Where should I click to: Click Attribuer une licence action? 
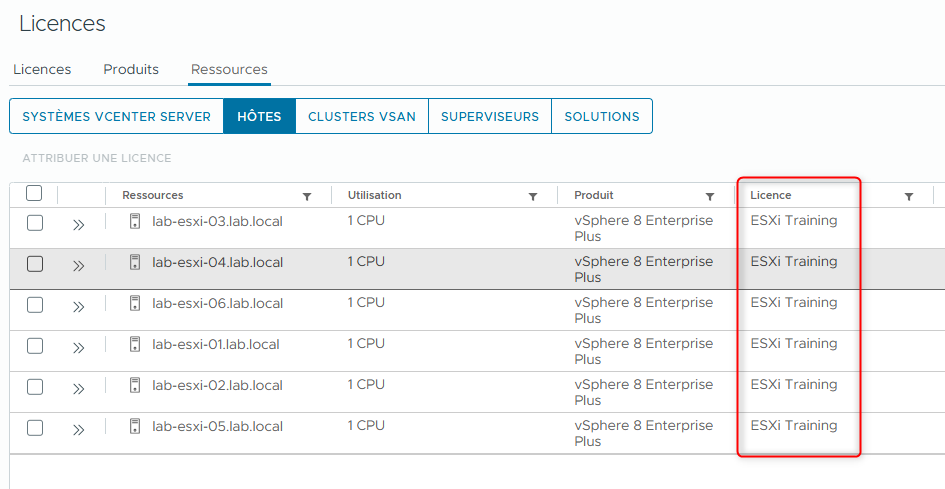pyautogui.click(x=97, y=158)
